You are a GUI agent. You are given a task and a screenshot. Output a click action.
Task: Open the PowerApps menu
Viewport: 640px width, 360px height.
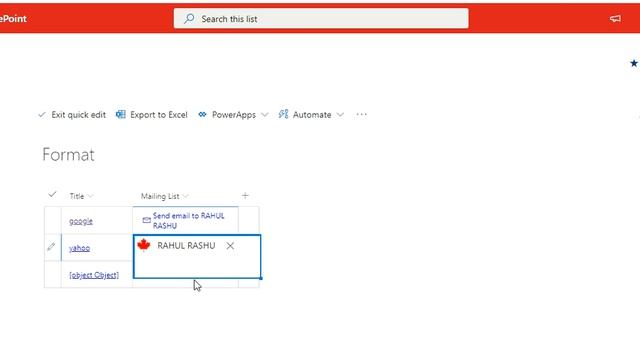[x=233, y=115]
